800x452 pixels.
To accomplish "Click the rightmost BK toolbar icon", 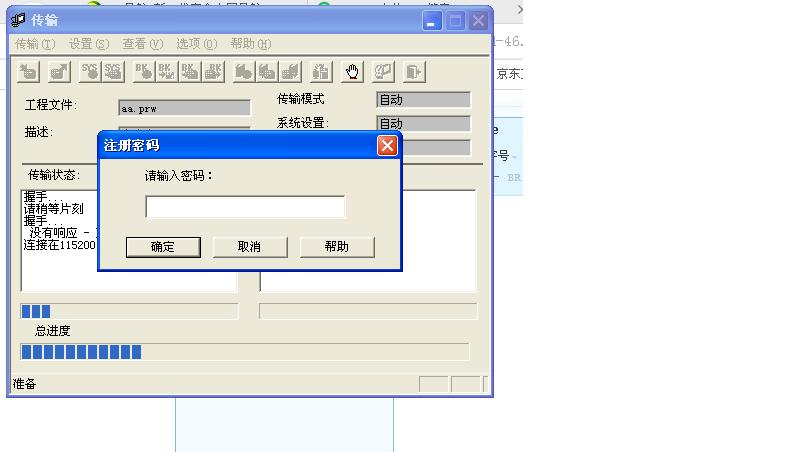I will point(214,71).
